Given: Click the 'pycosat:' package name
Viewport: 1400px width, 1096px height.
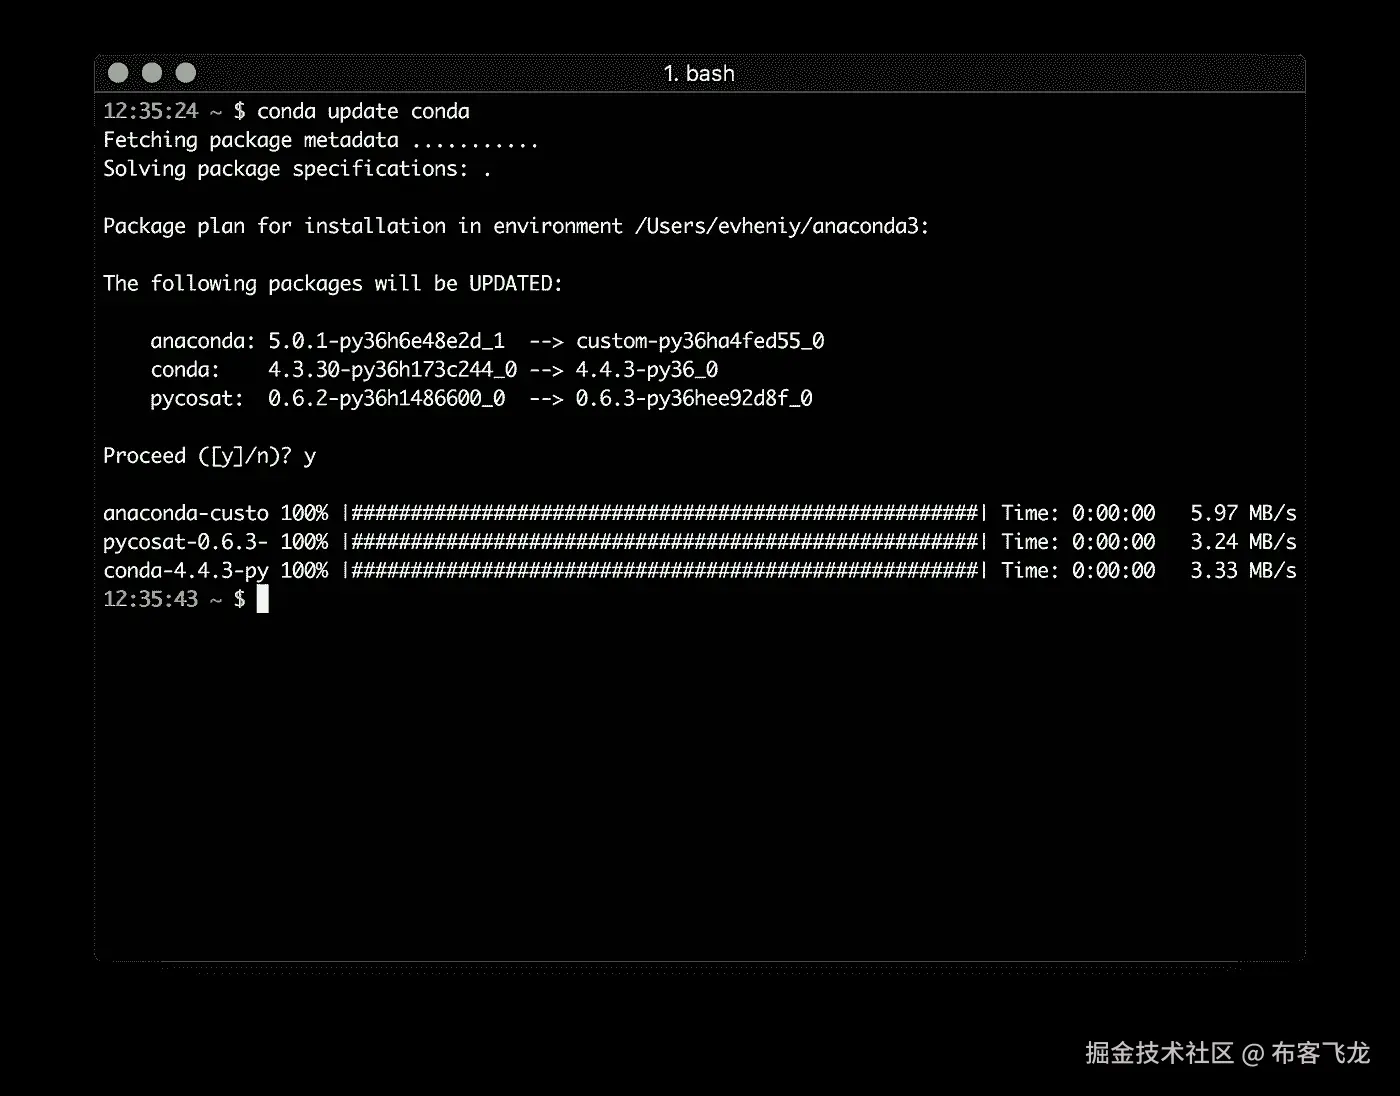Looking at the screenshot, I should [197, 400].
